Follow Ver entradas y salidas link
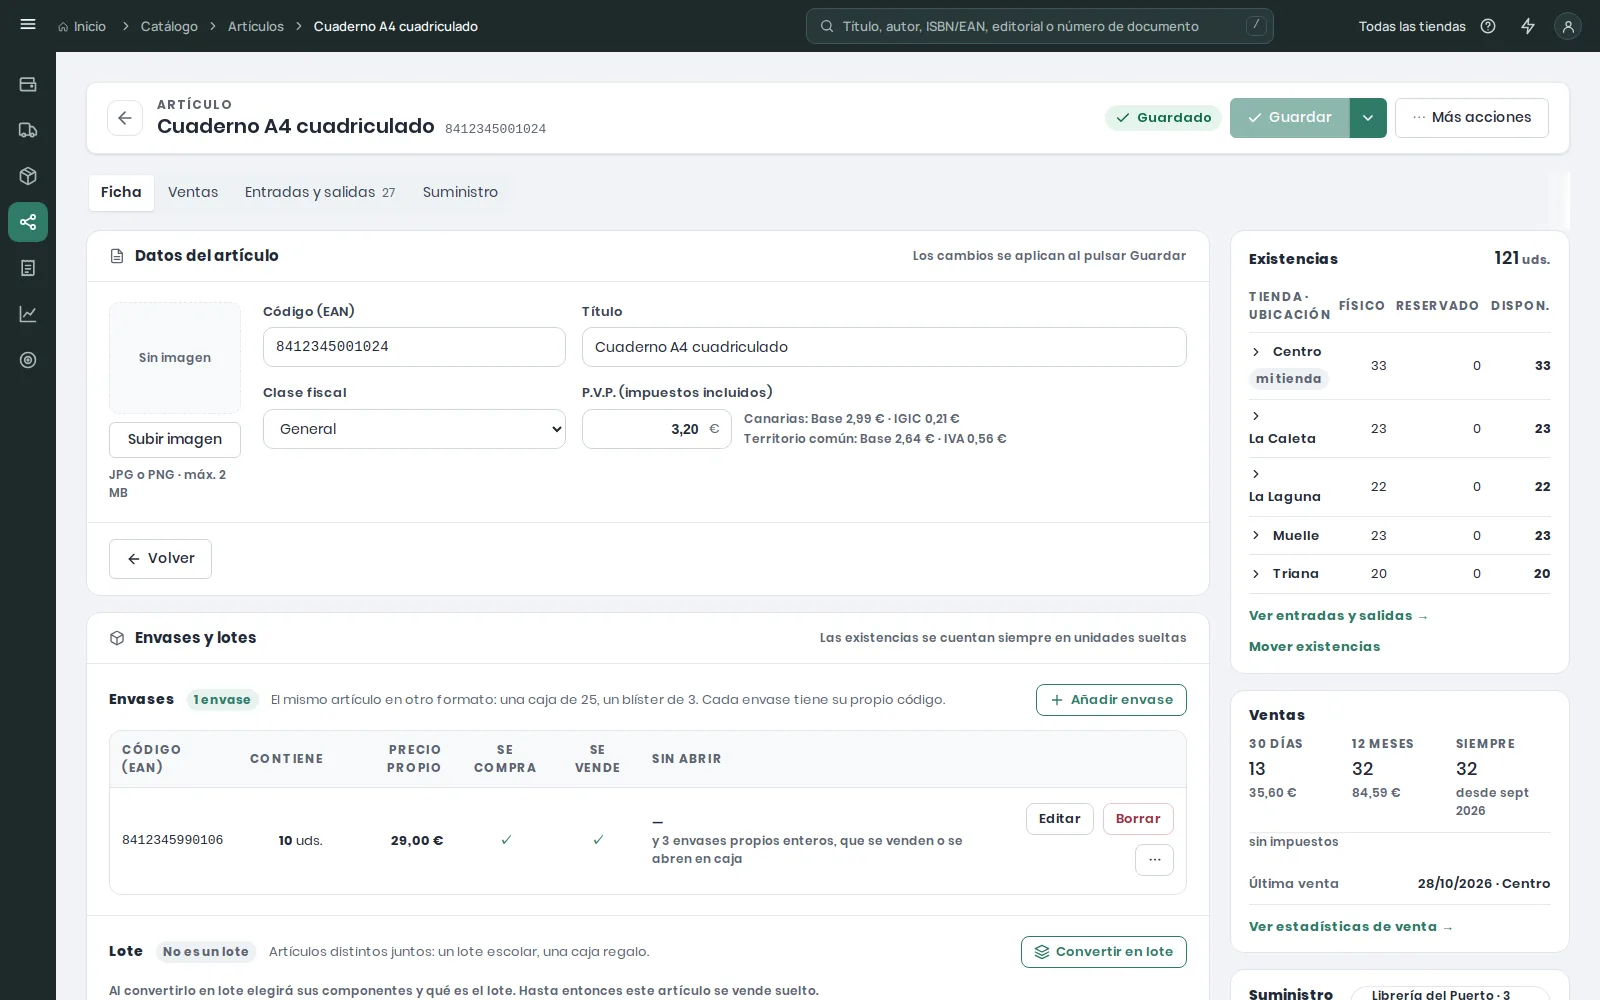 [1338, 616]
